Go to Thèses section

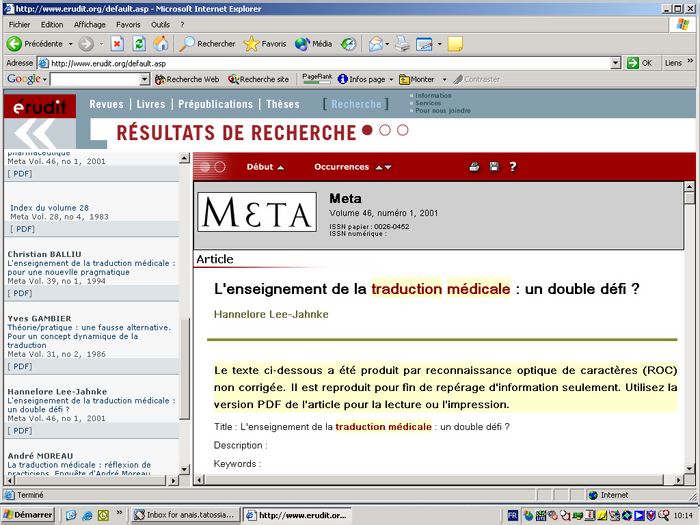(283, 104)
